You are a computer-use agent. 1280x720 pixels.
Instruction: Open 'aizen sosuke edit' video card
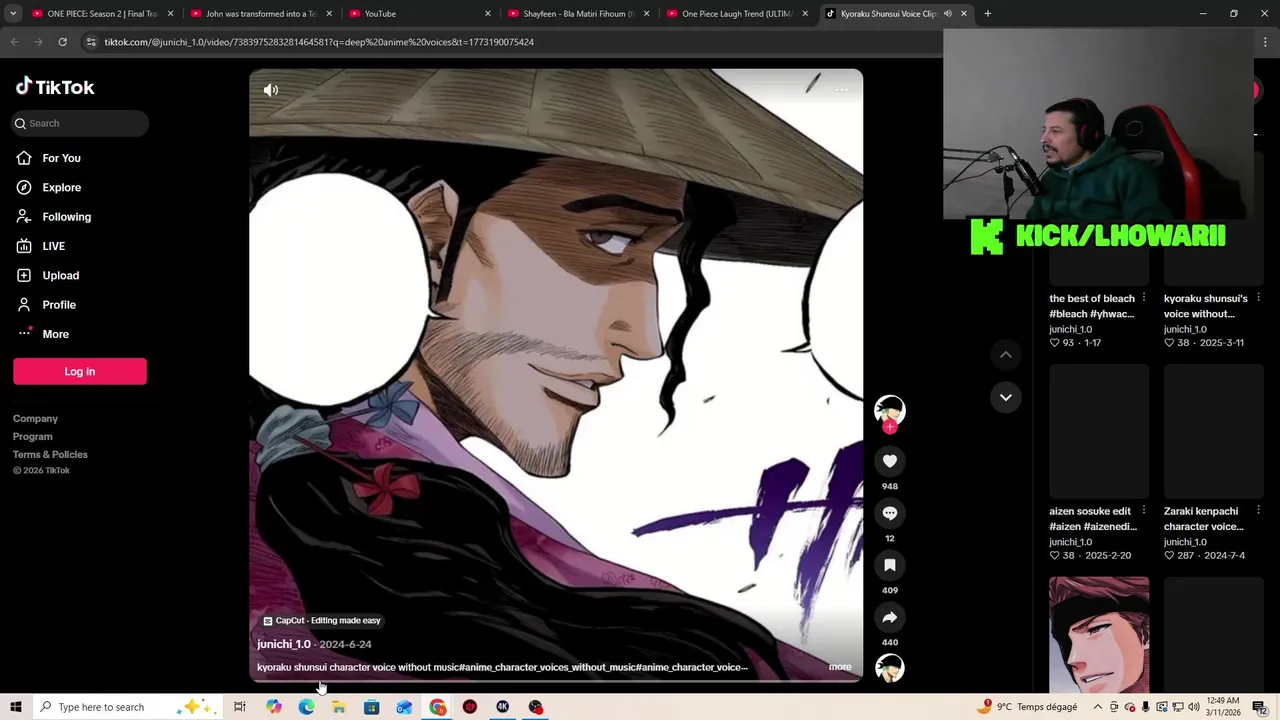tap(1099, 431)
